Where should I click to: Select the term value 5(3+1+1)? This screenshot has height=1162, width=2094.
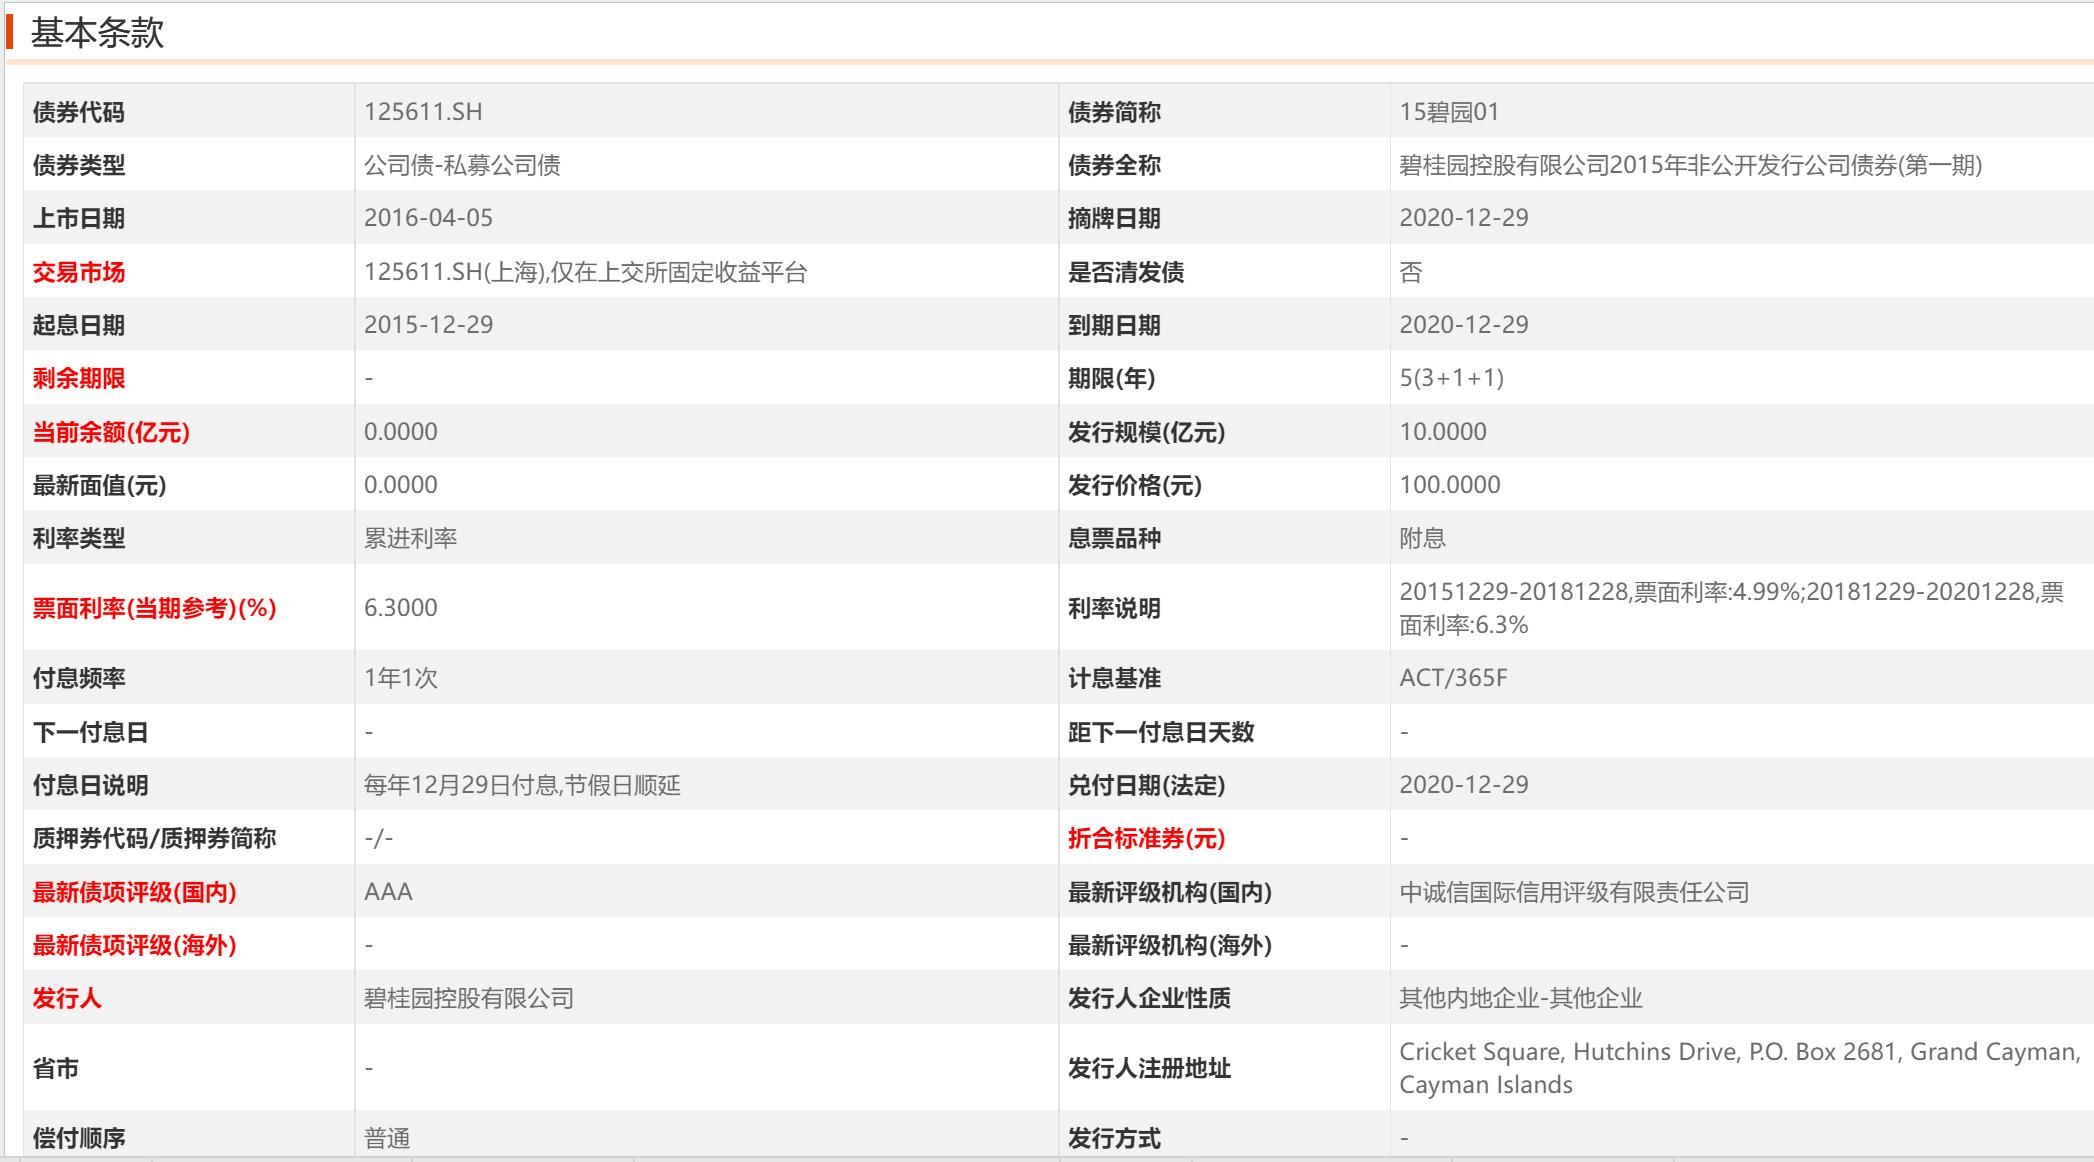pyautogui.click(x=1451, y=378)
